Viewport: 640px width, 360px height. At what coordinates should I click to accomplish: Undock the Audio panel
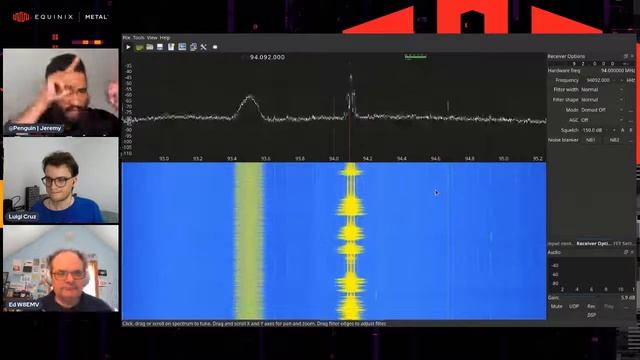point(626,252)
